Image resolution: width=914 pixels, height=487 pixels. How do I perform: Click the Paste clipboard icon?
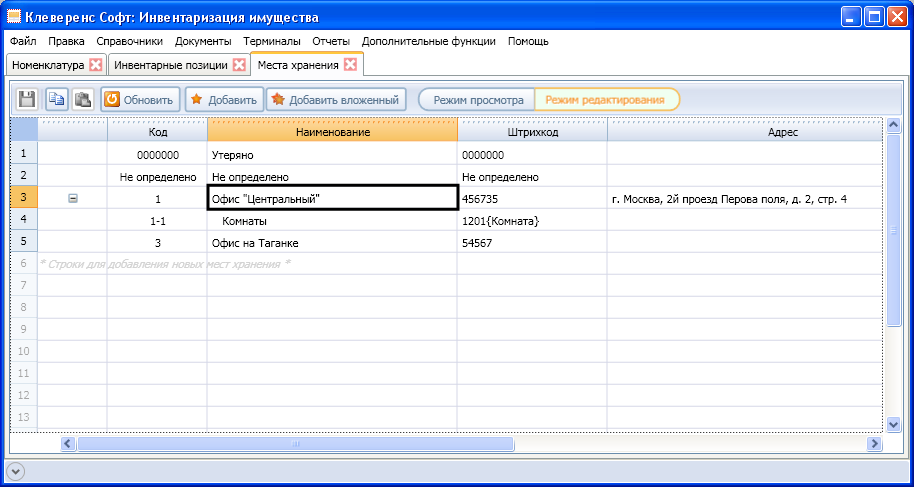tap(82, 99)
